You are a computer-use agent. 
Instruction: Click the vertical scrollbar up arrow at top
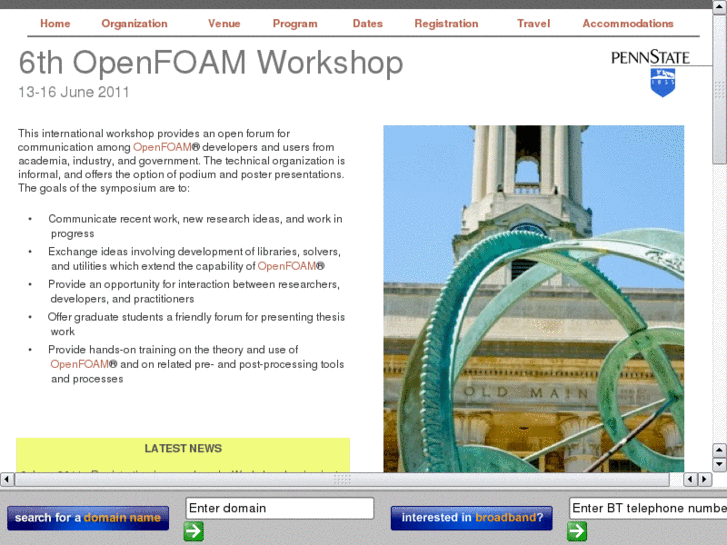(x=720, y=7)
